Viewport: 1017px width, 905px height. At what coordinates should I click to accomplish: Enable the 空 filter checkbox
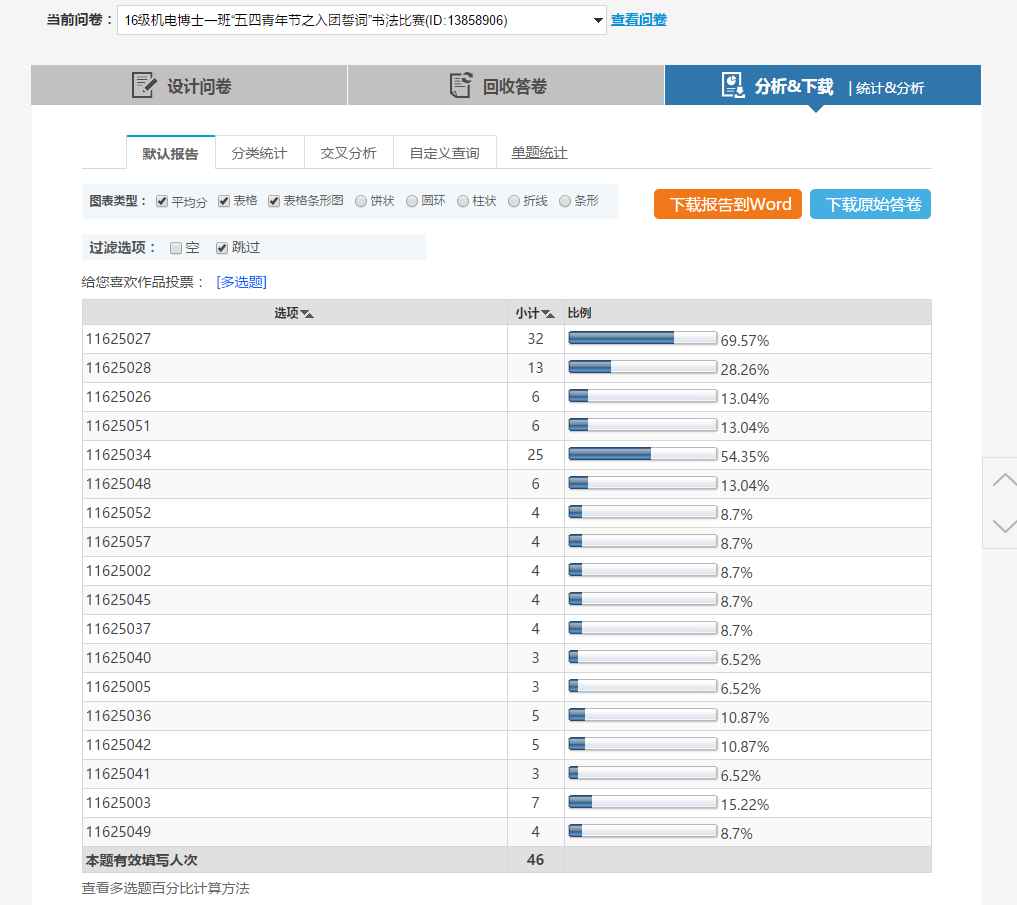tap(176, 248)
